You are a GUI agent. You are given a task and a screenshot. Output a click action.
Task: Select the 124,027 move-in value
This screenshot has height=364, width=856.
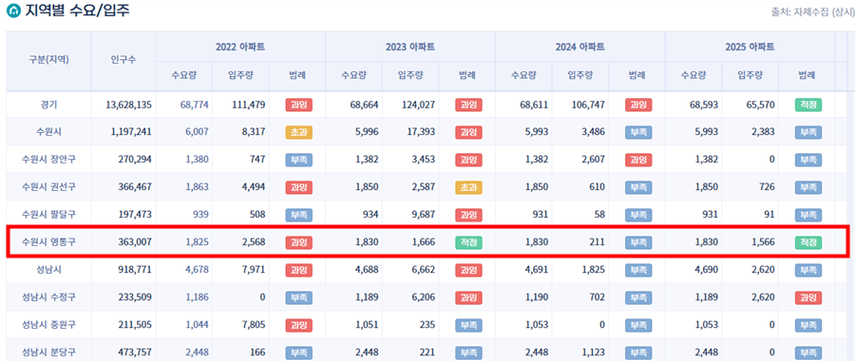(x=419, y=105)
